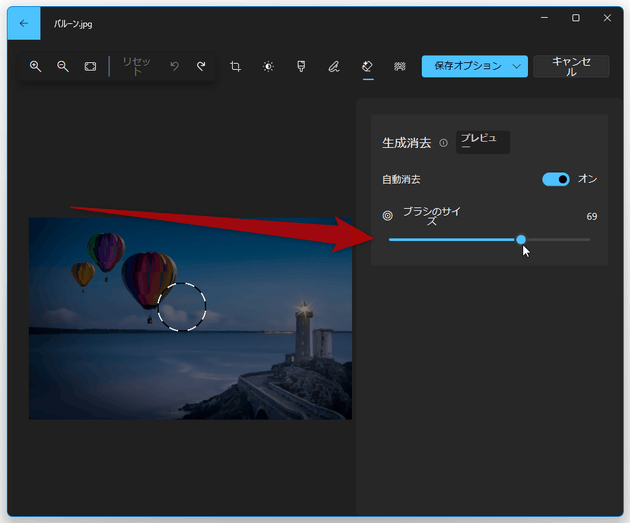Click the brush size target icon
This screenshot has height=523, width=630.
pos(387,216)
